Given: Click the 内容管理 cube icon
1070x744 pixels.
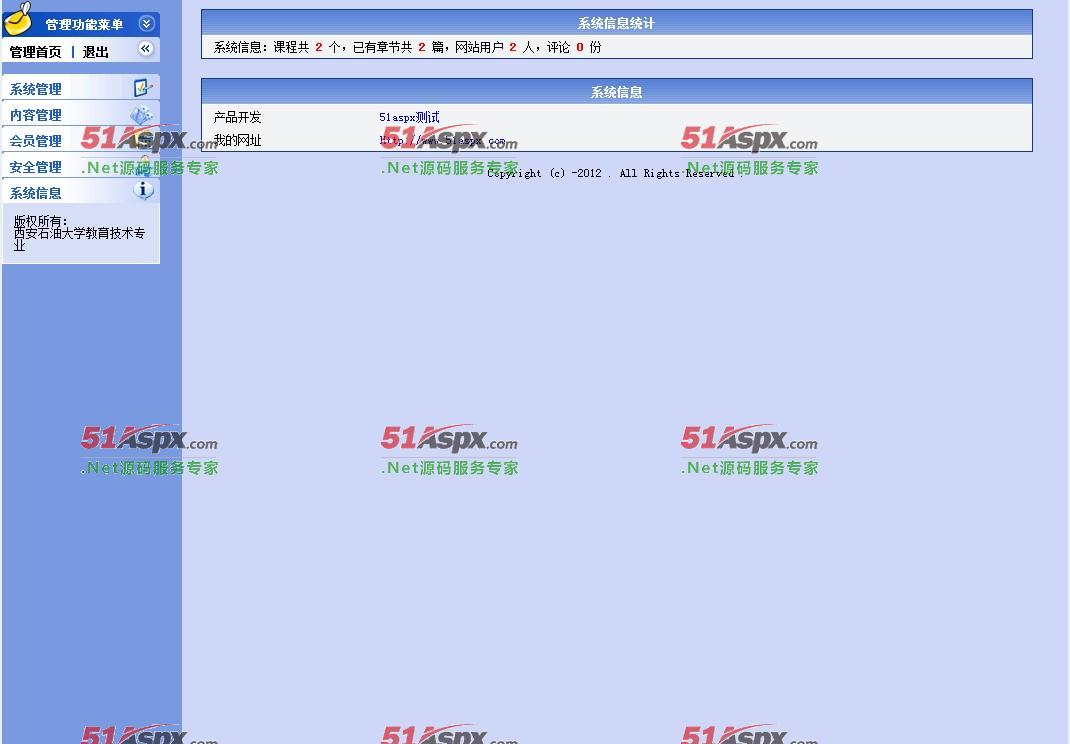Looking at the screenshot, I should pos(141,114).
